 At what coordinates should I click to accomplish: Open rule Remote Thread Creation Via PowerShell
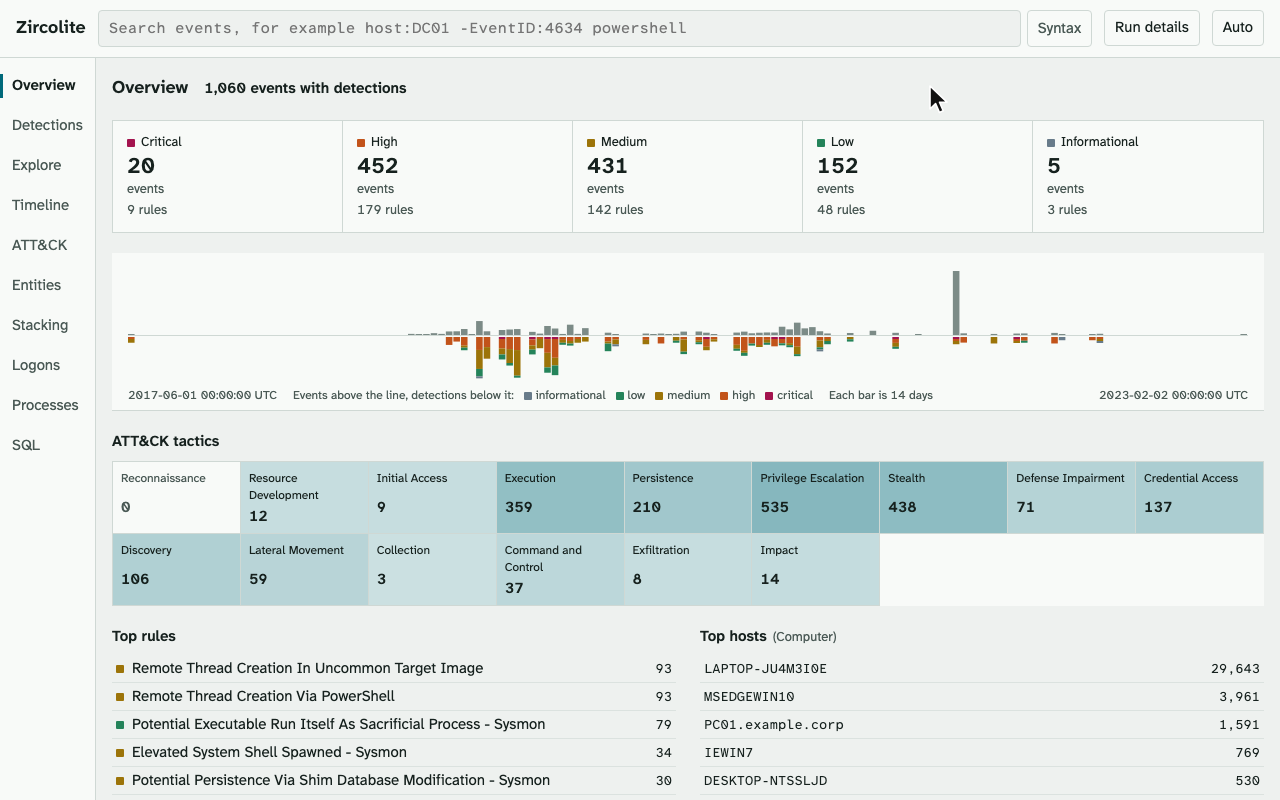[394, 696]
